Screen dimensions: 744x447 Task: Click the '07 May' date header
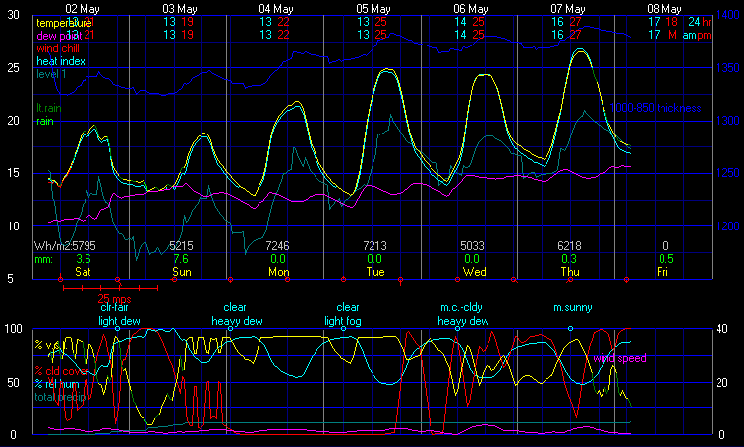568,9
